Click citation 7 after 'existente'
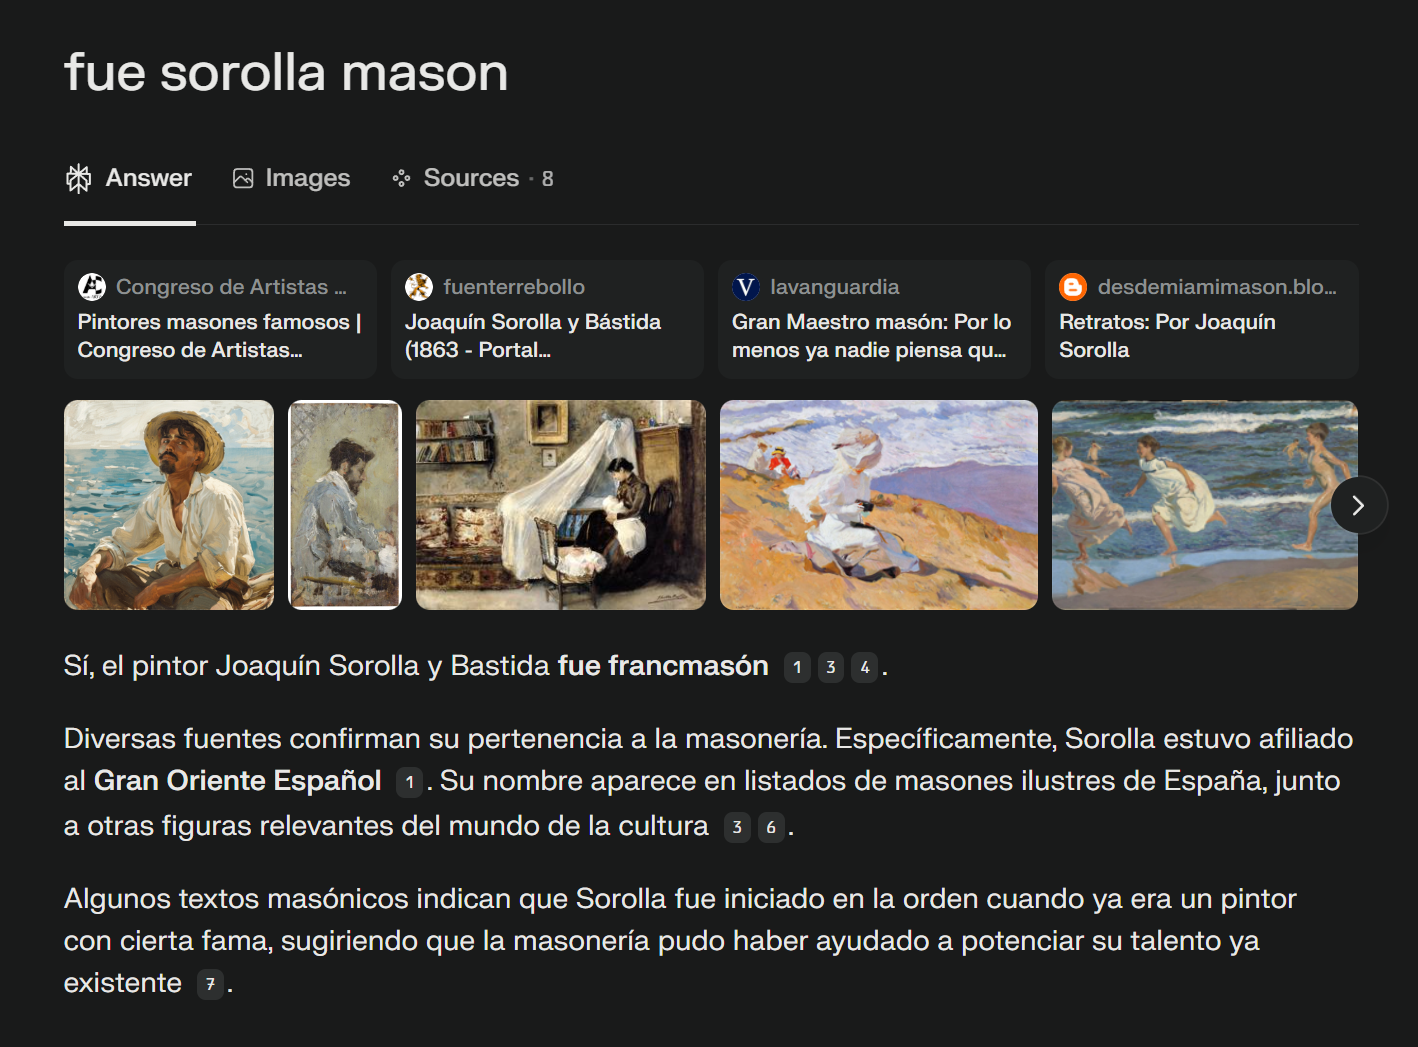 pos(210,984)
